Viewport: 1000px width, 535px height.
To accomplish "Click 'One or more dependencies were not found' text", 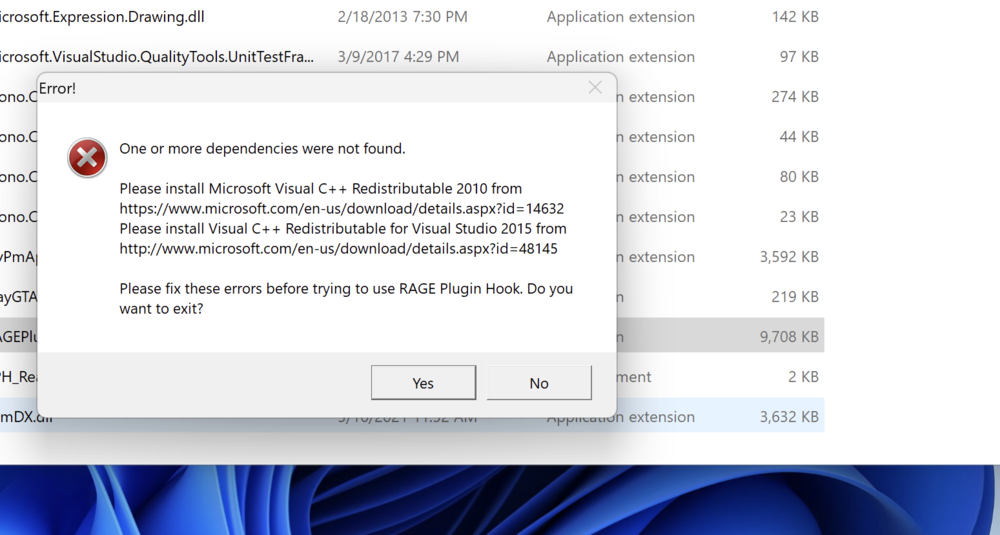I will coord(262,149).
